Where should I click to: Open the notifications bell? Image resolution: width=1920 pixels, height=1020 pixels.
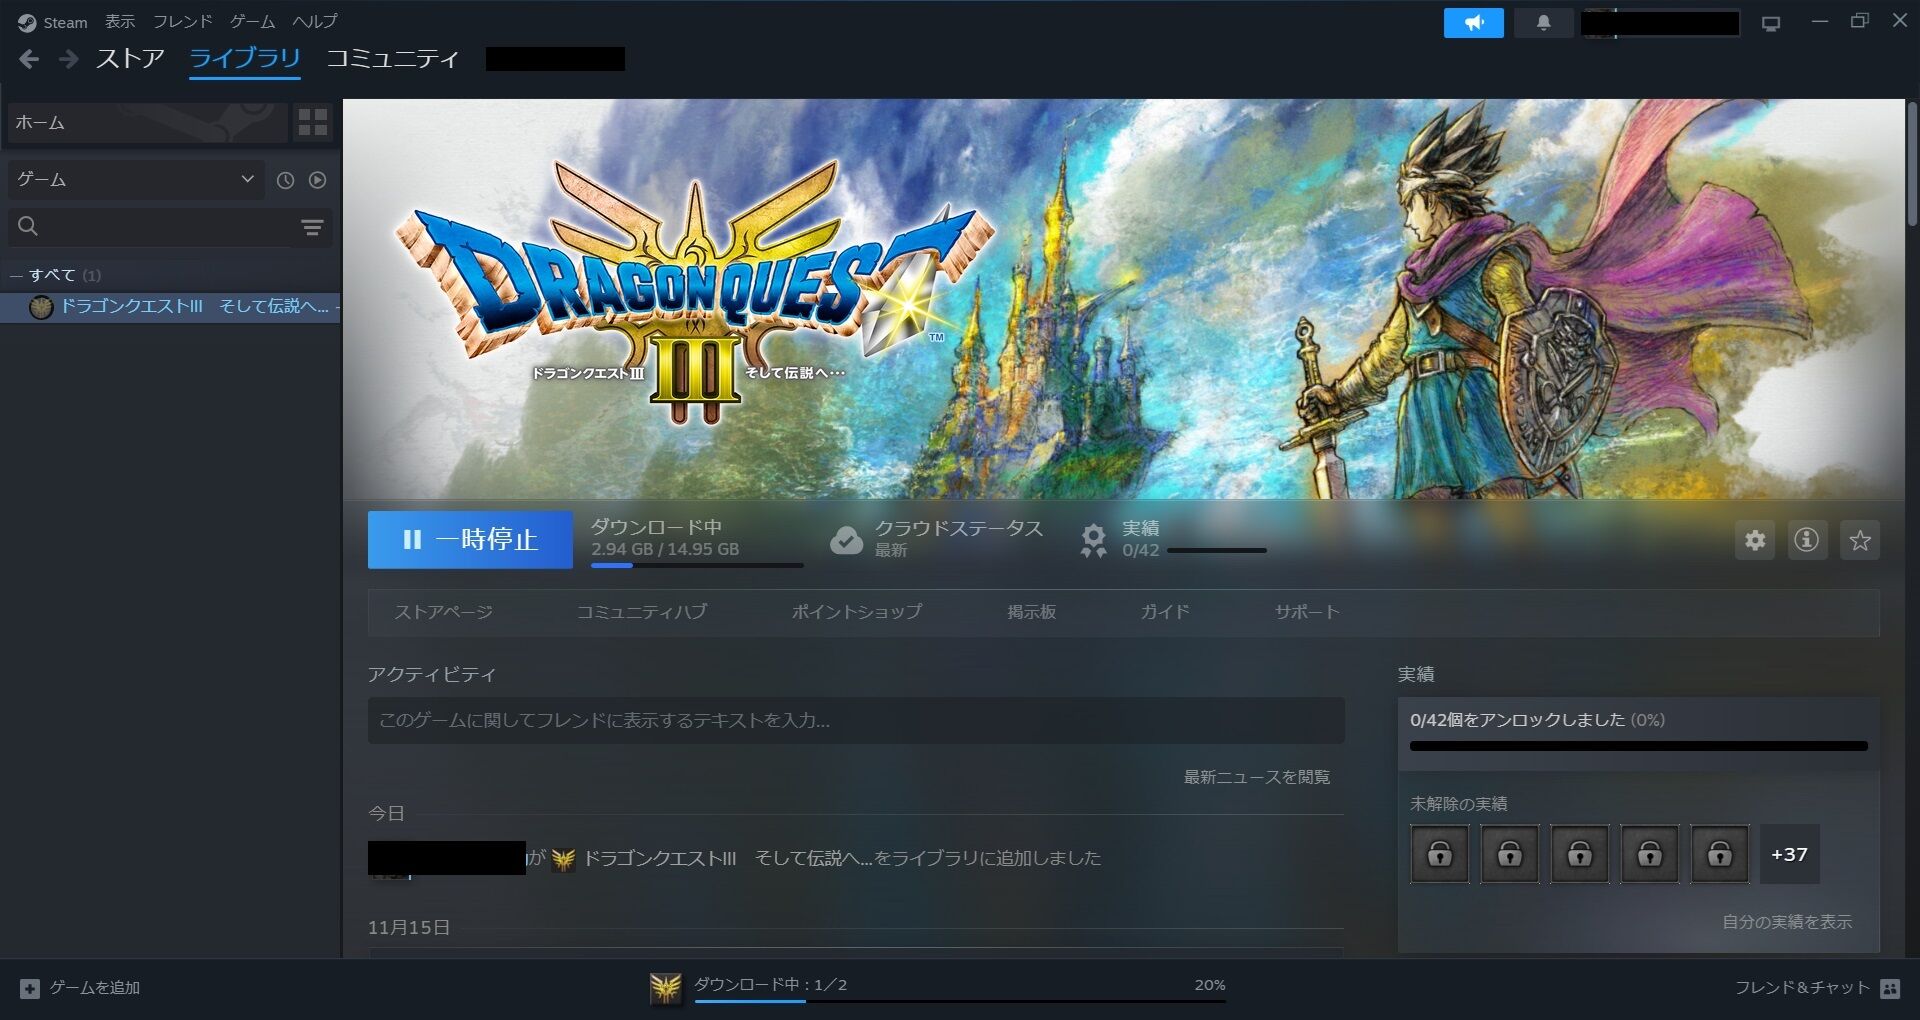(x=1543, y=23)
